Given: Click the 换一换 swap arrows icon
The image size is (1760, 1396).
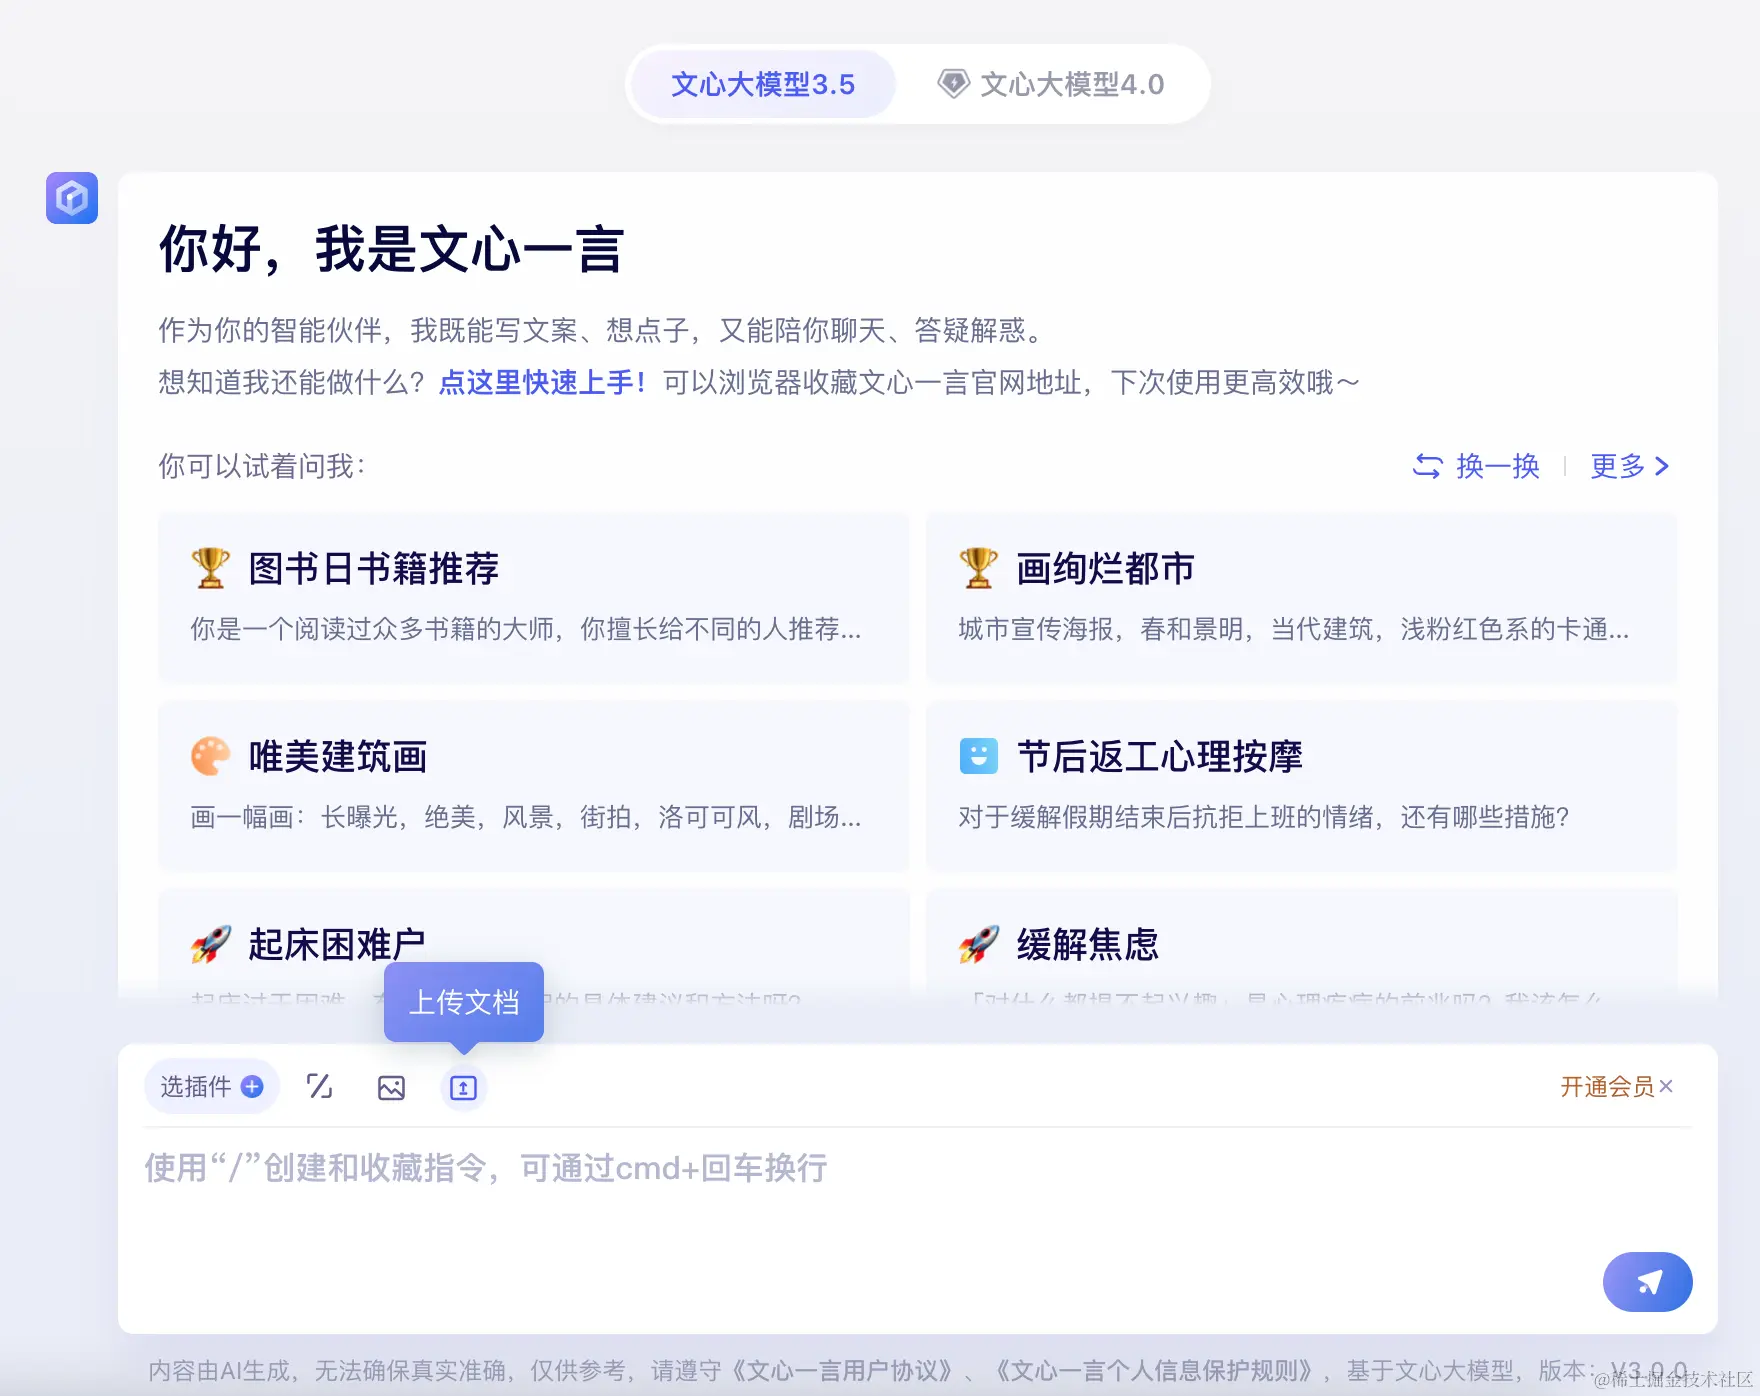Looking at the screenshot, I should pos(1427,466).
